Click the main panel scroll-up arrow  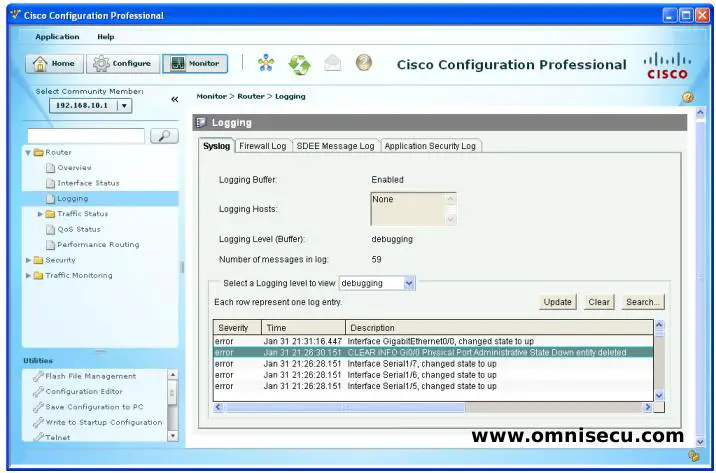click(700, 113)
